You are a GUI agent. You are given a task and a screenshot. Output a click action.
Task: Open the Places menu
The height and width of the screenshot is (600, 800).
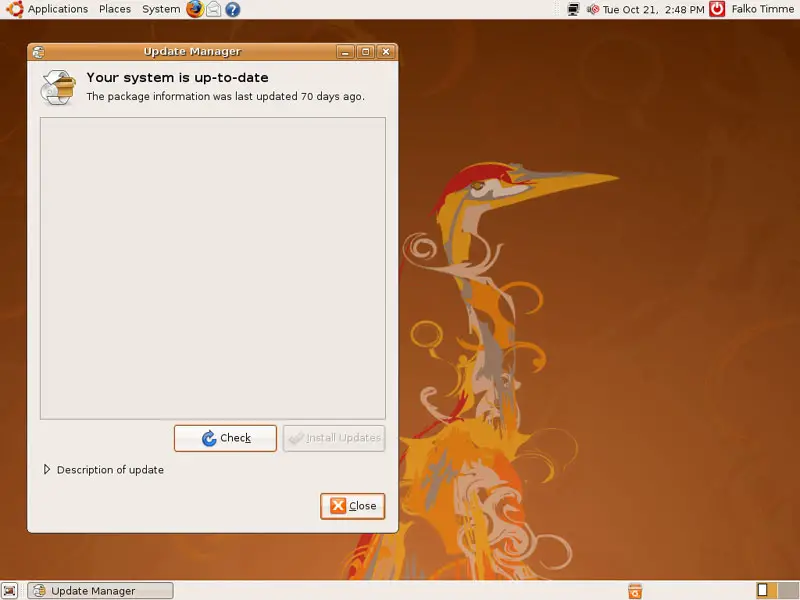click(115, 9)
